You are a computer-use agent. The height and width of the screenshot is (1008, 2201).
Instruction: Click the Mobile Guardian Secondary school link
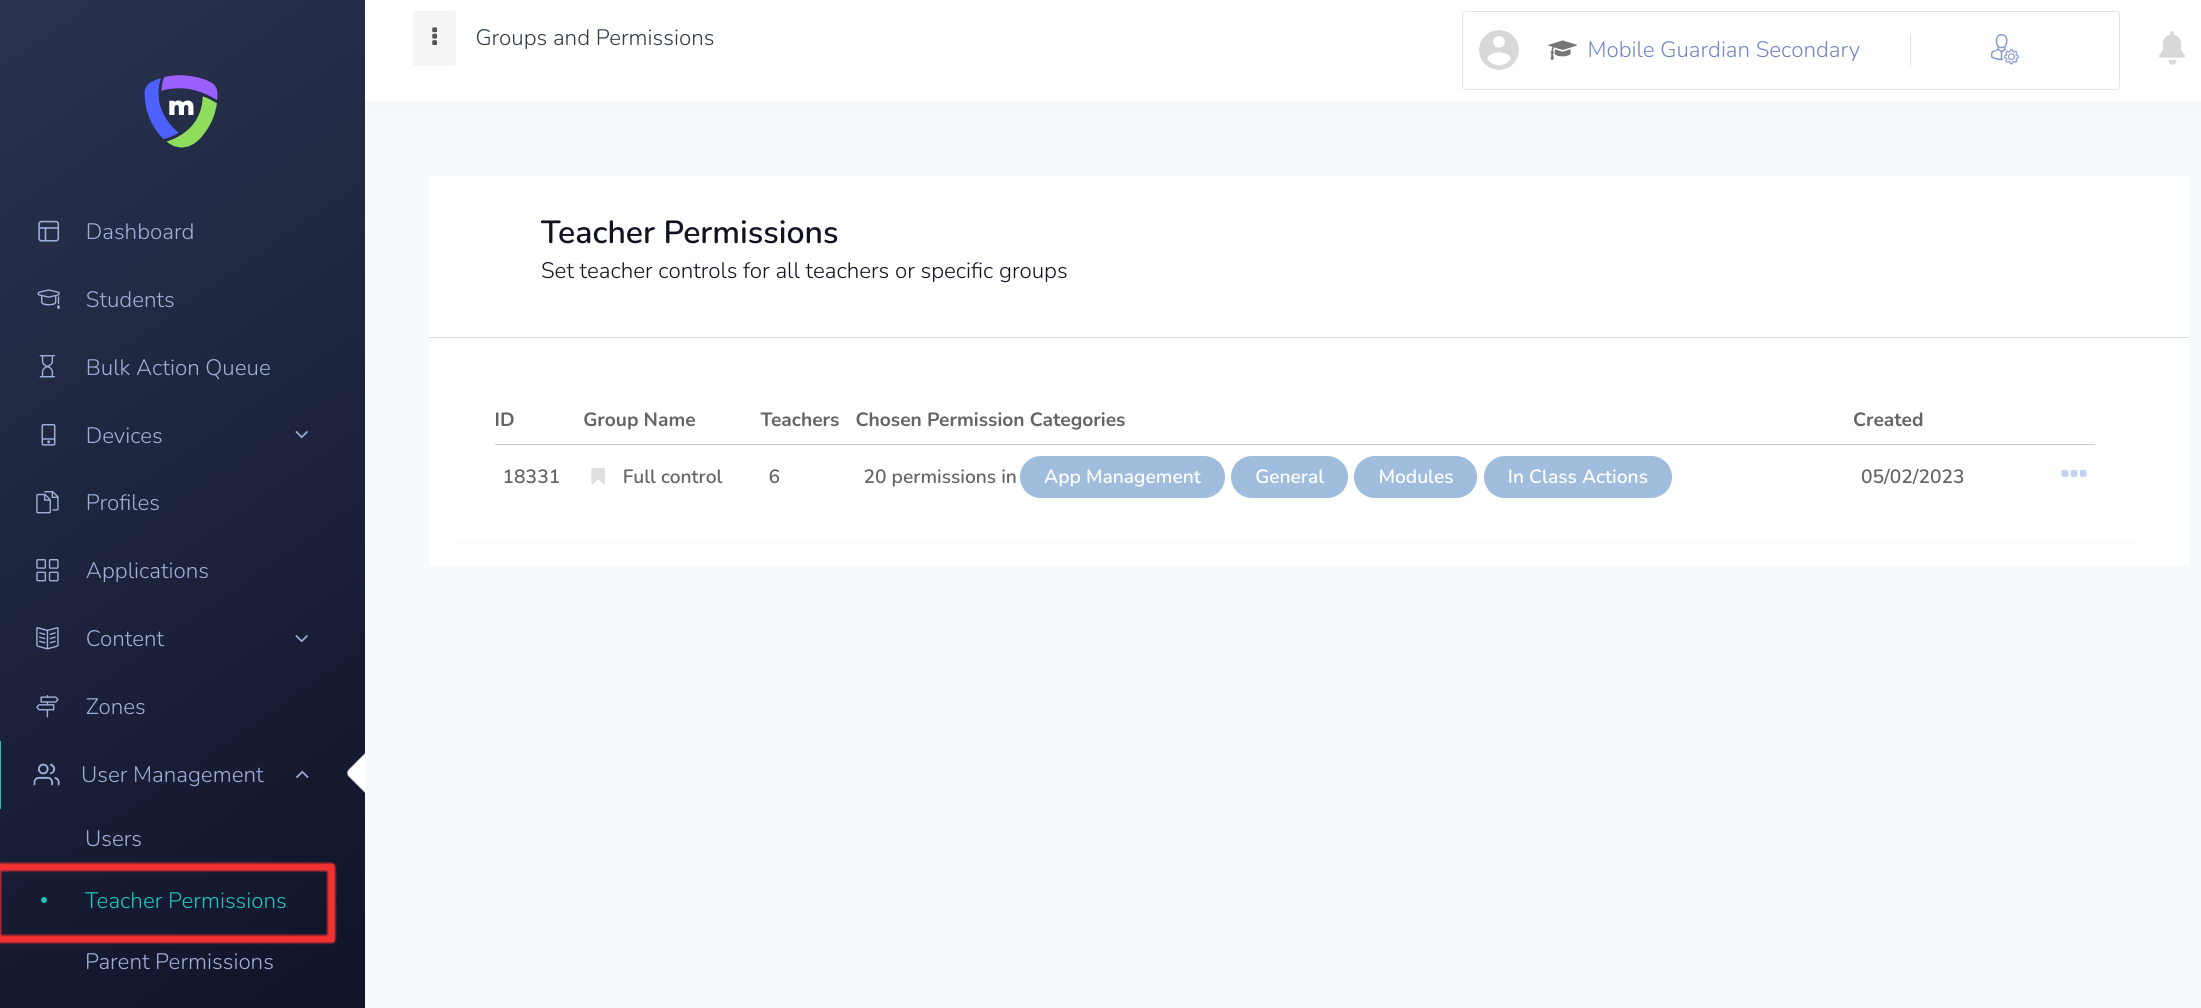(1723, 50)
